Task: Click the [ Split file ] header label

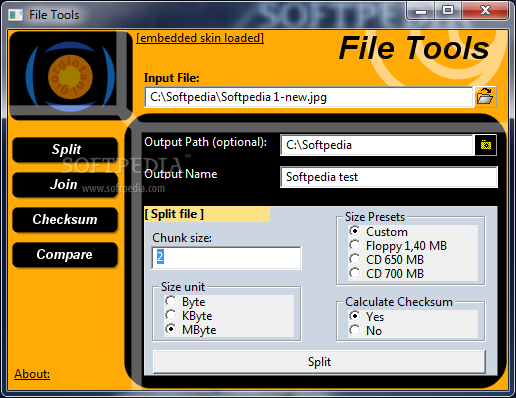Action: (x=174, y=214)
